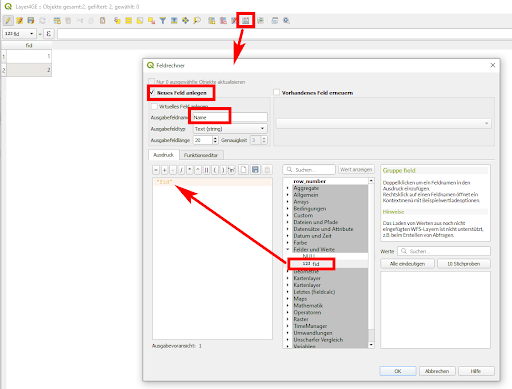Viewport: 512px width, 389px height.
Task: Expand the Farbe function group
Action: point(288,243)
